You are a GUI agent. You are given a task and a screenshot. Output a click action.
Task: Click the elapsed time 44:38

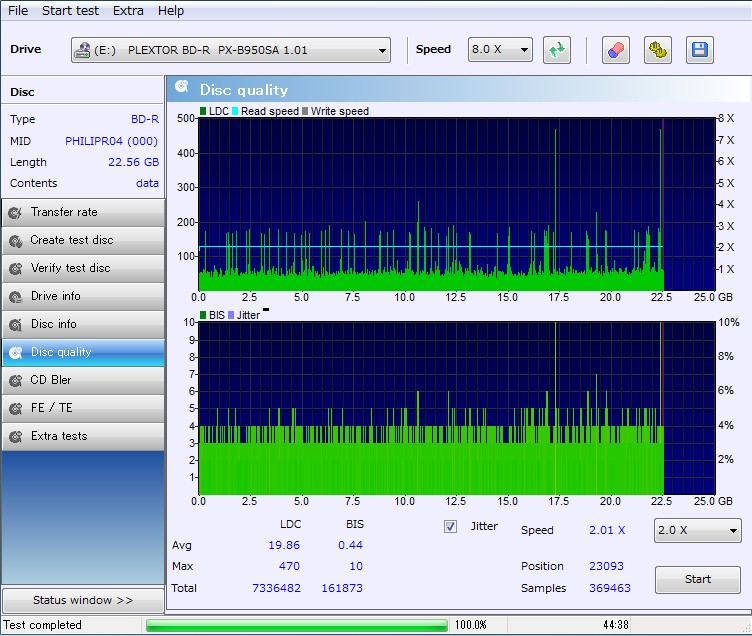616,625
